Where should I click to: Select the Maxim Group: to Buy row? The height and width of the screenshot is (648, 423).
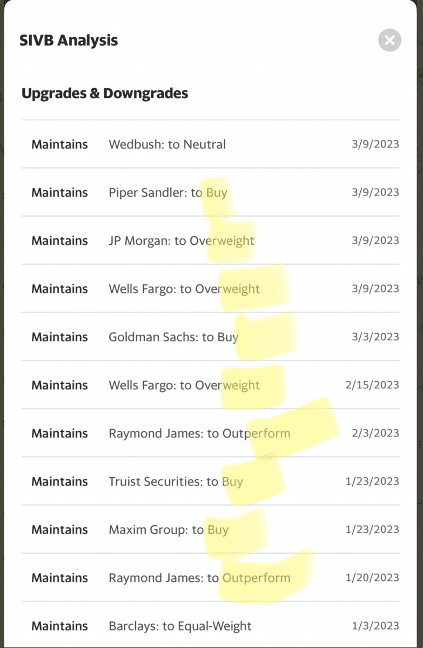point(210,529)
